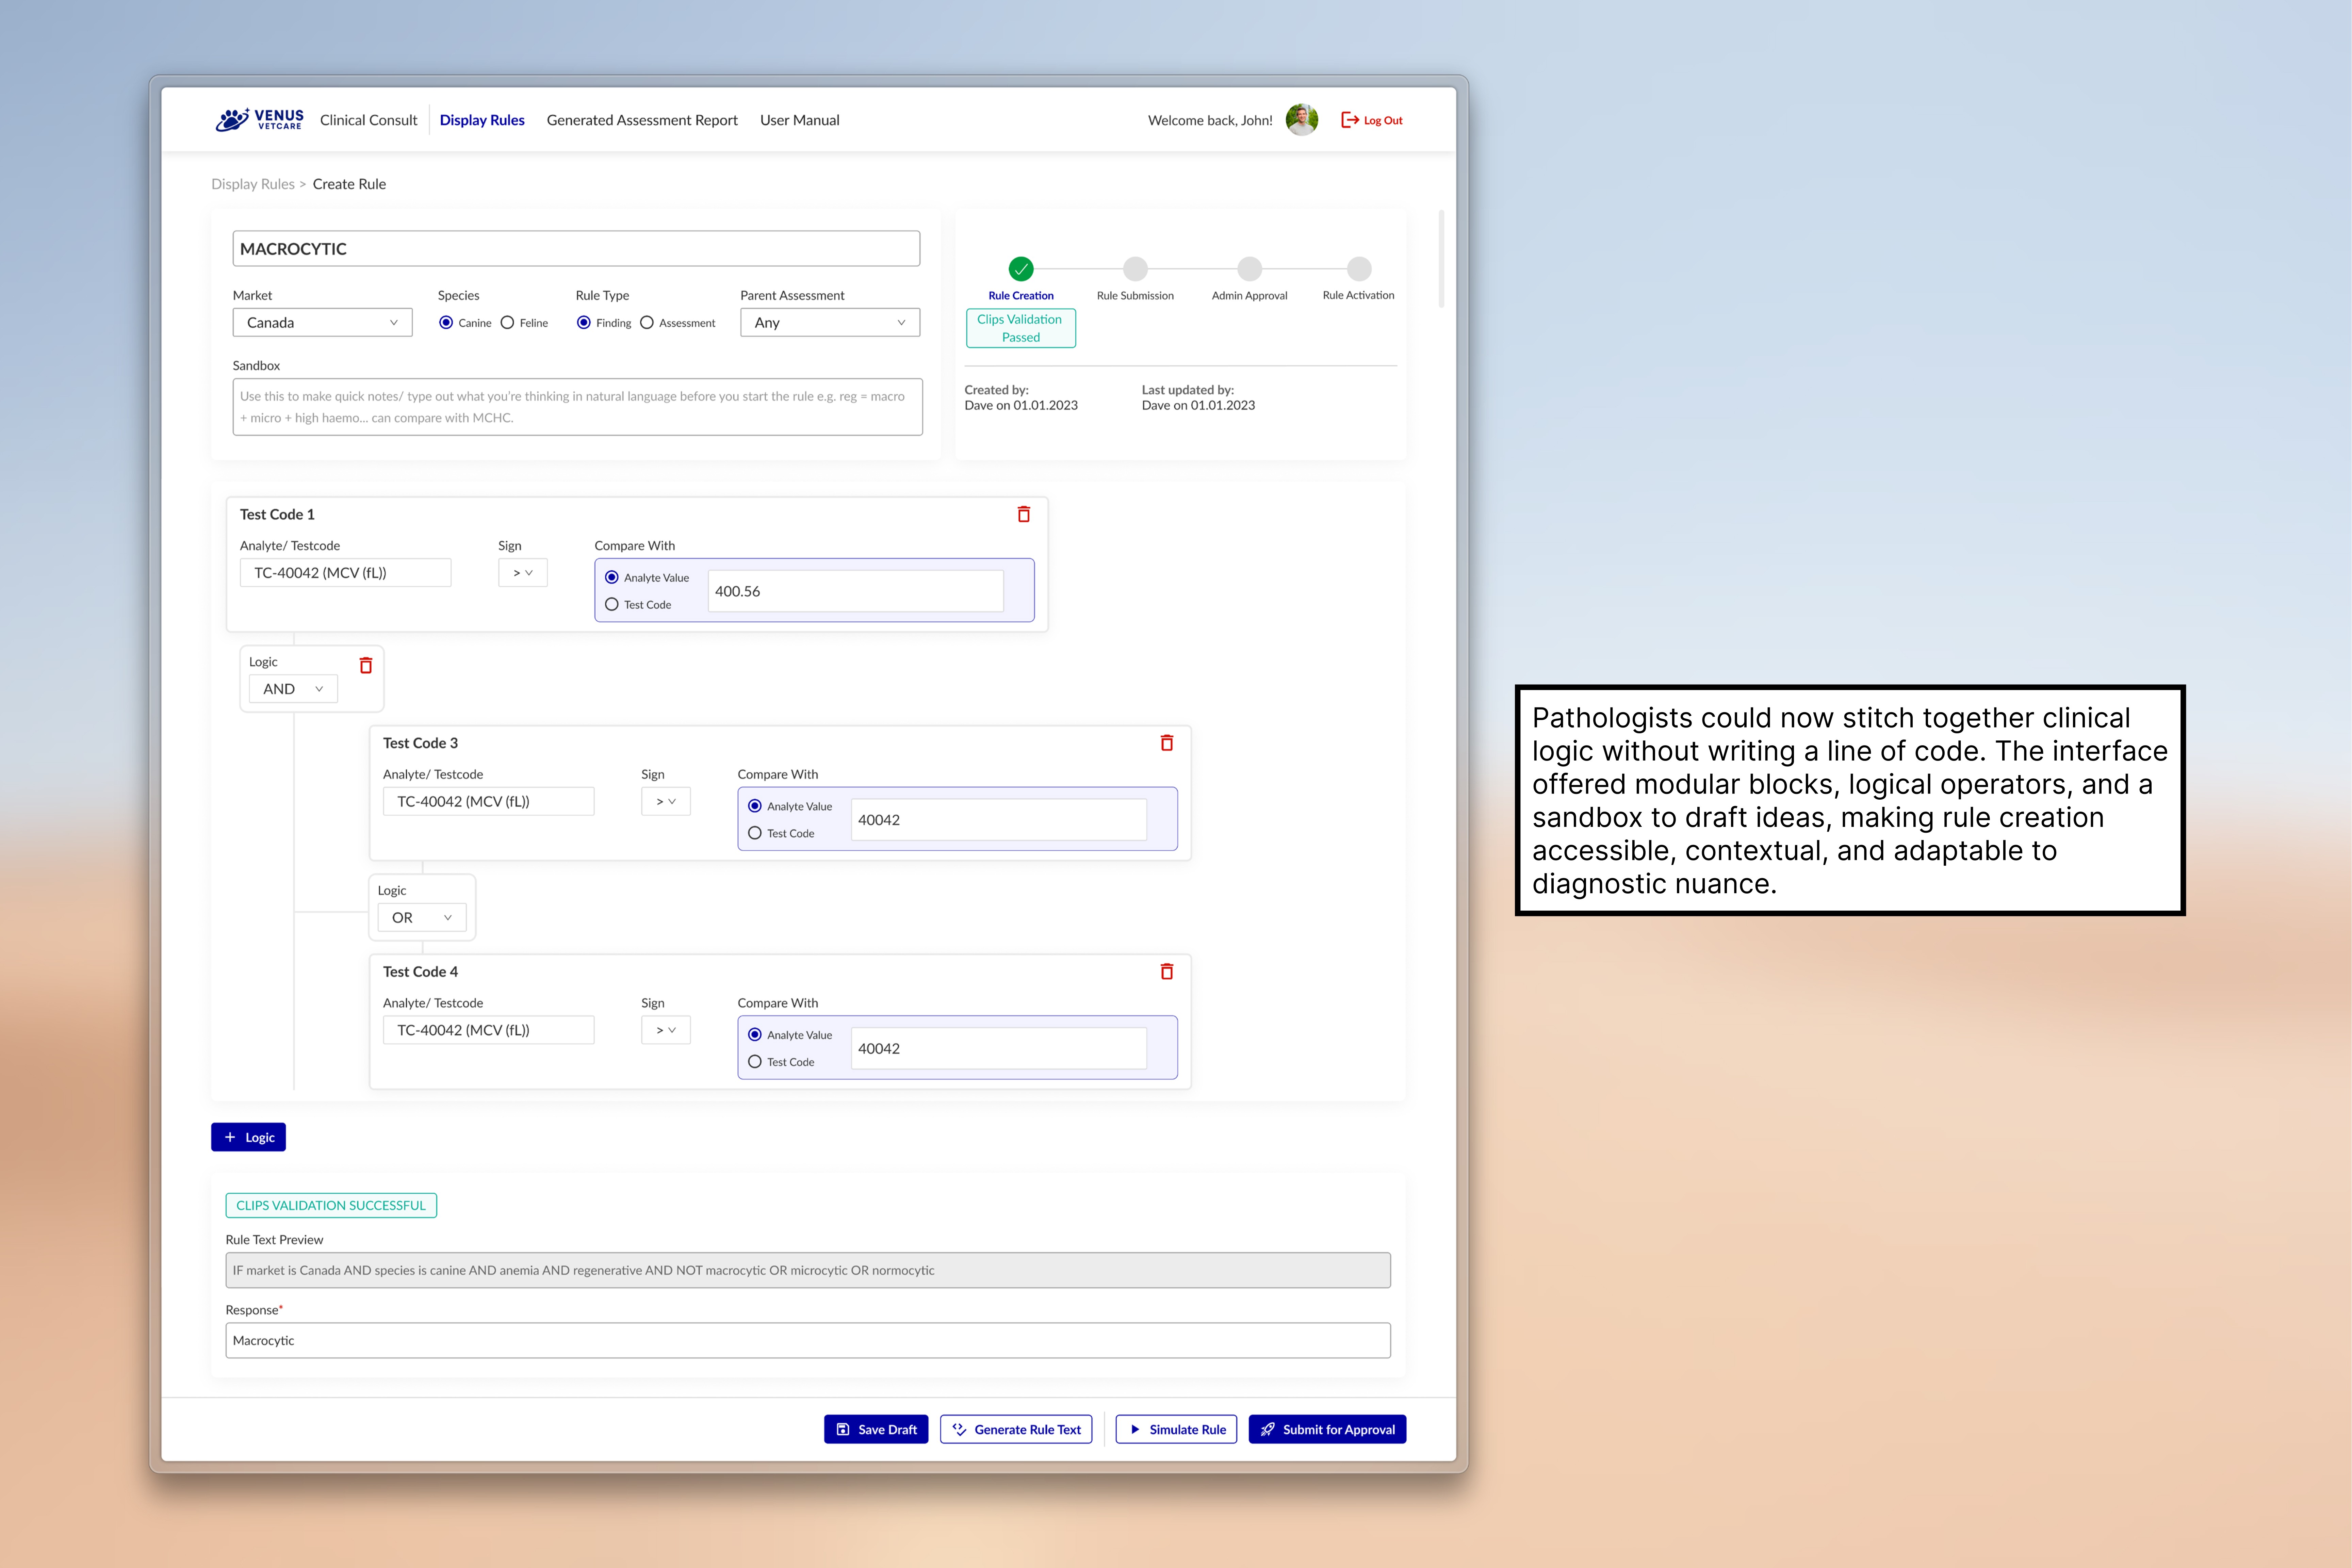The image size is (2352, 1568).
Task: Open the Parent Assessment dropdown
Action: pos(830,323)
